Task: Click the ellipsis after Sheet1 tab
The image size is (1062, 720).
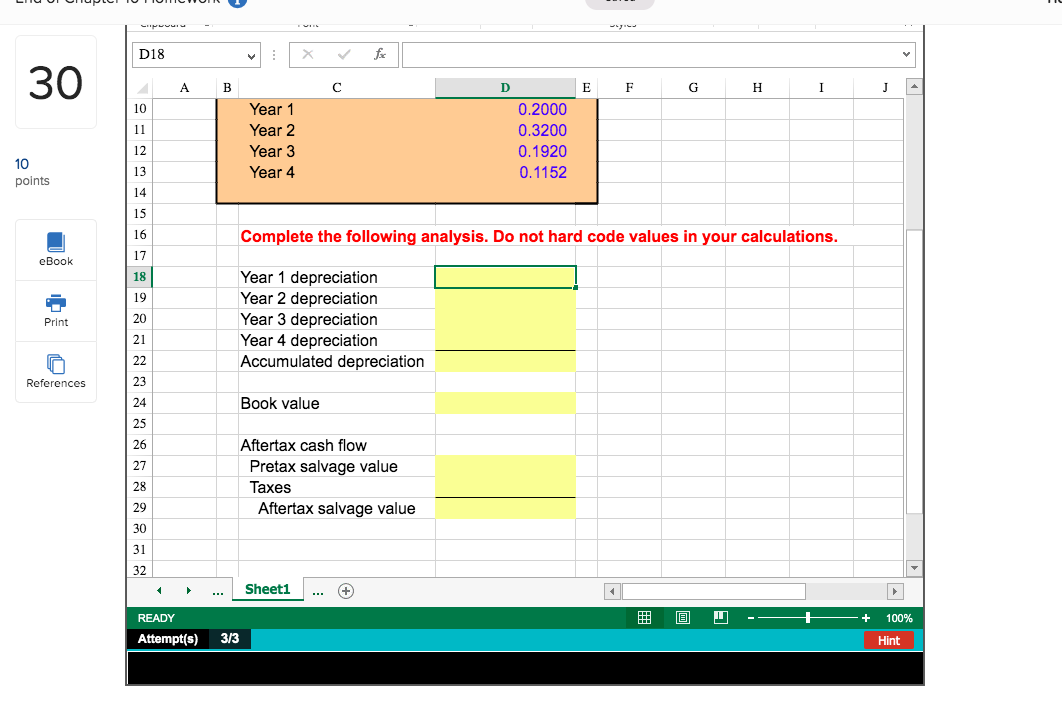Action: (318, 590)
